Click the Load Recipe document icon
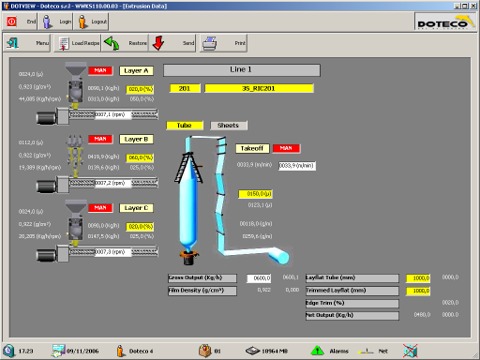Screen dimensions: 480x360 click(63, 43)
